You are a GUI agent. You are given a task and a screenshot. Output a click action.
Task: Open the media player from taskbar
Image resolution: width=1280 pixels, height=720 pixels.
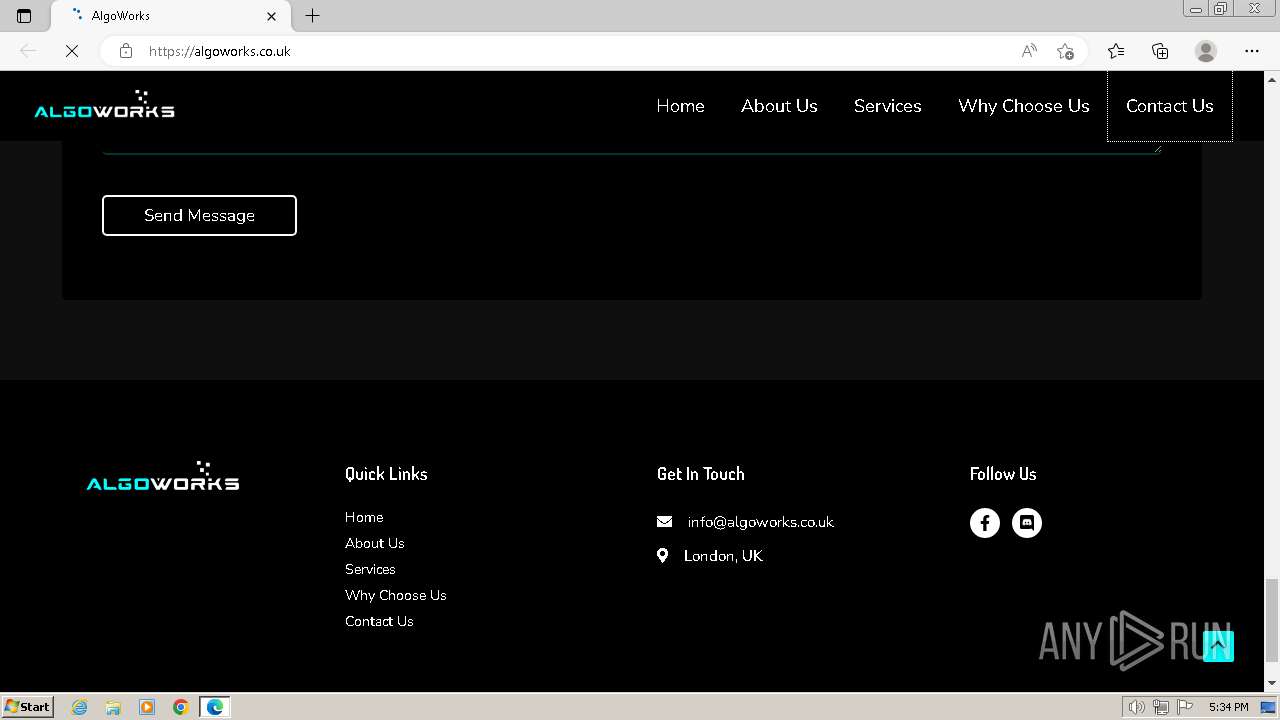[147, 707]
